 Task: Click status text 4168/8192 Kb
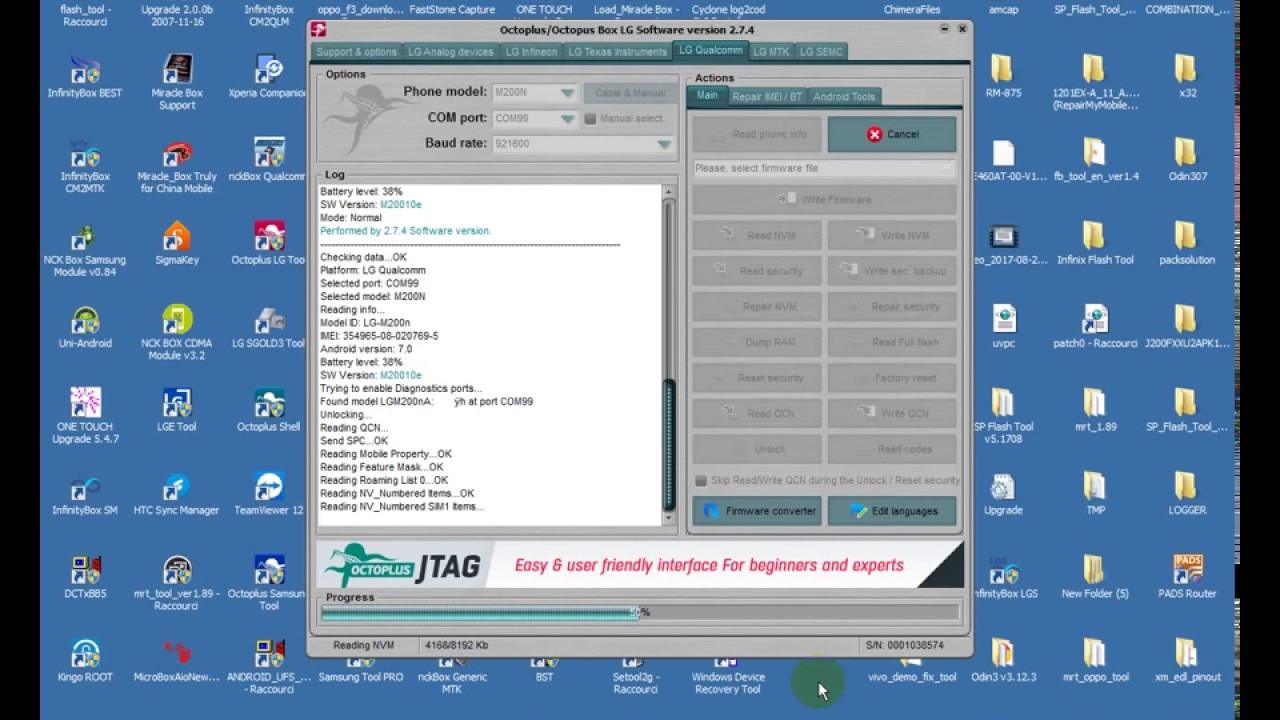click(456, 646)
